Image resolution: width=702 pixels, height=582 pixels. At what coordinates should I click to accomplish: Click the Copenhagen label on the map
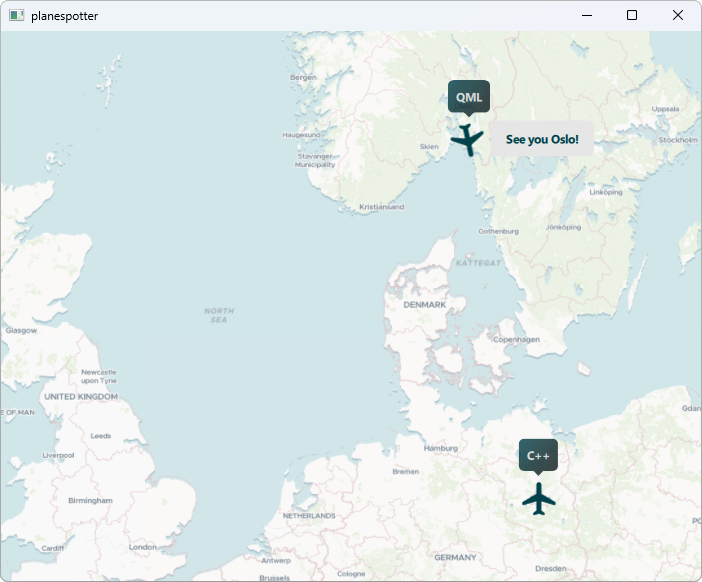pos(517,340)
